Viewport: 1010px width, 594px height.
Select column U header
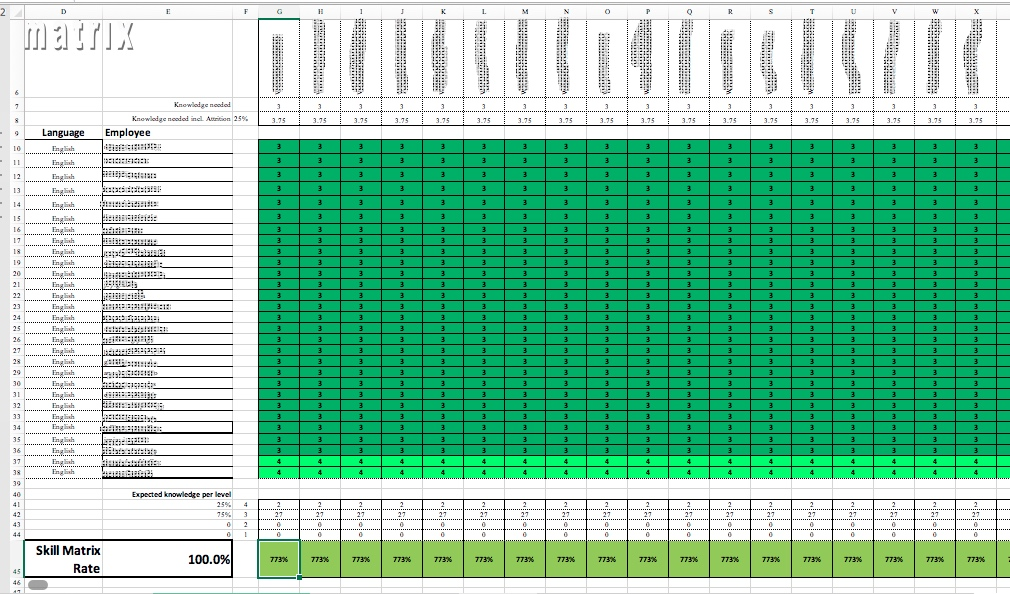point(853,12)
